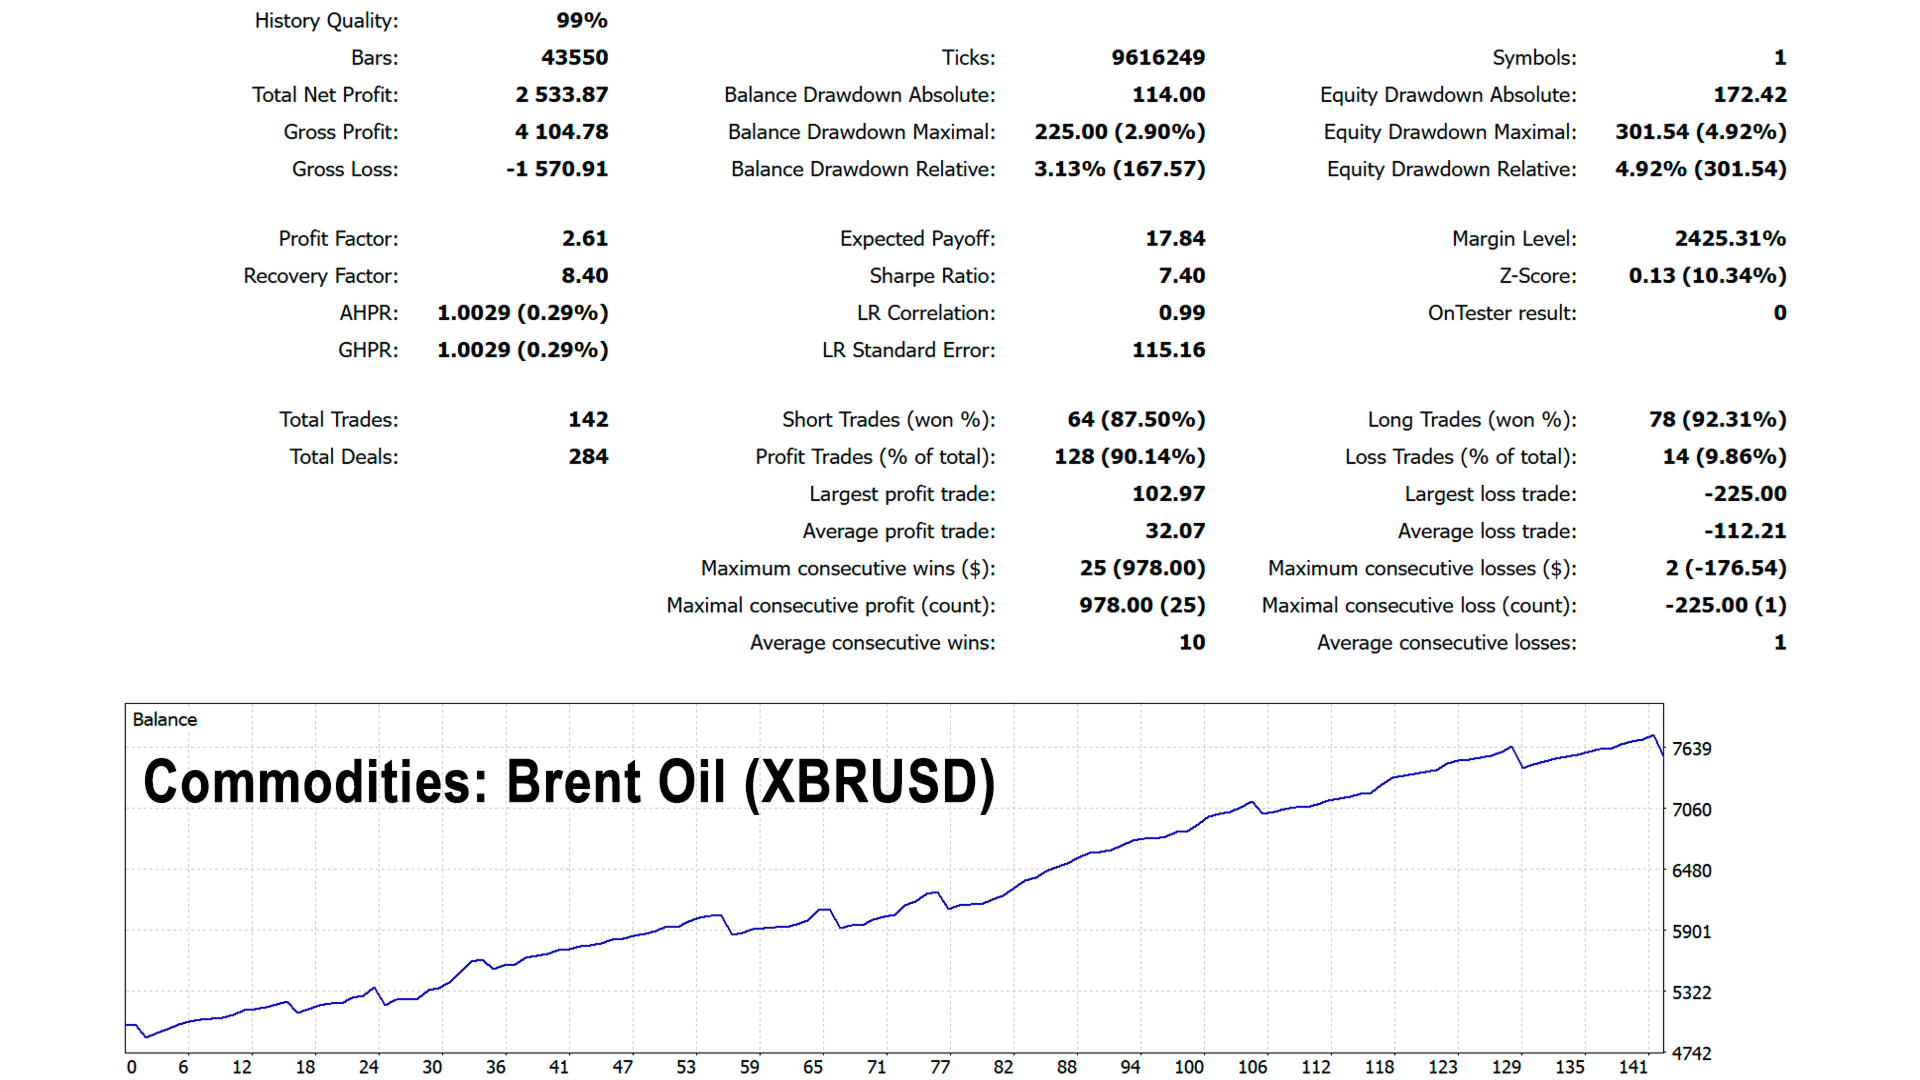Screen dimensions: 1920x1080
Task: Click the History Quality 99% value
Action: coord(581,21)
